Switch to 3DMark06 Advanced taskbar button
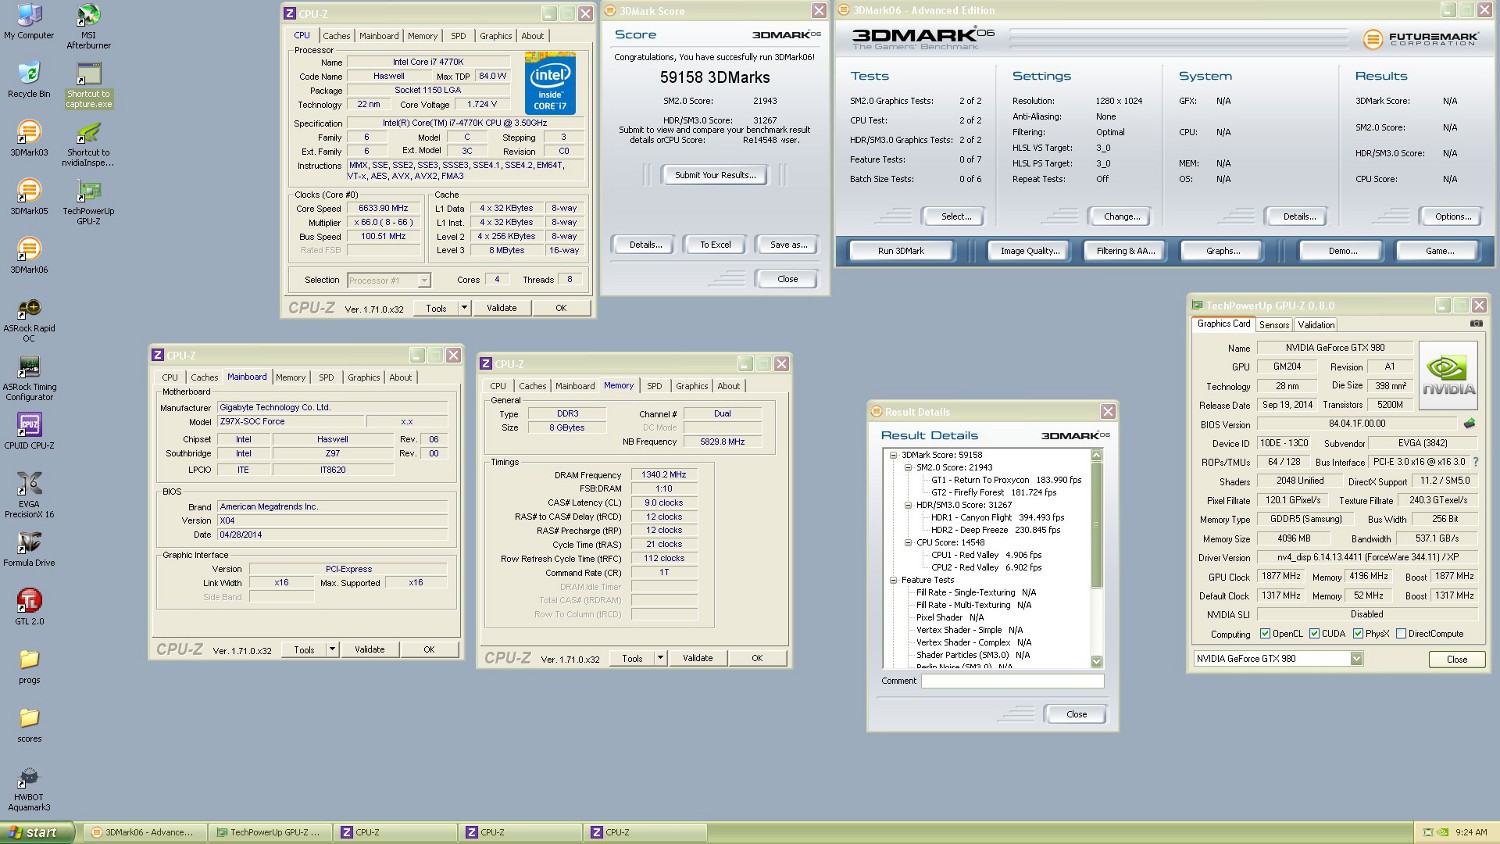This screenshot has height=844, width=1500. (145, 832)
